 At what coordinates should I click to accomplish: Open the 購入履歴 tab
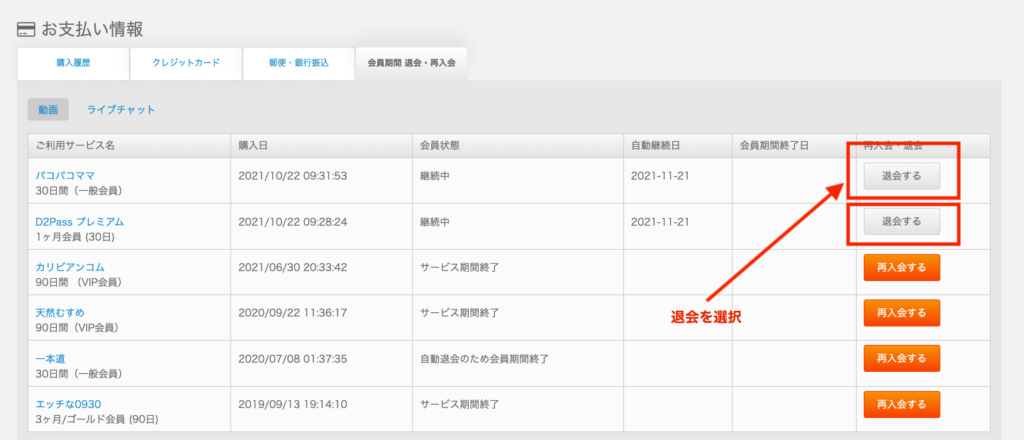coord(73,63)
